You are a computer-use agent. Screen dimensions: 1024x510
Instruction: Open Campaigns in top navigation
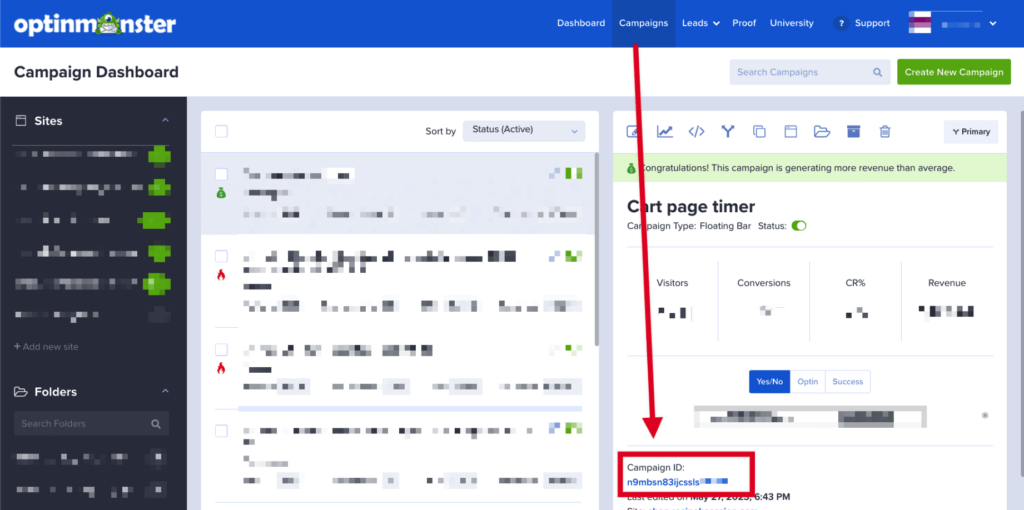tap(643, 23)
